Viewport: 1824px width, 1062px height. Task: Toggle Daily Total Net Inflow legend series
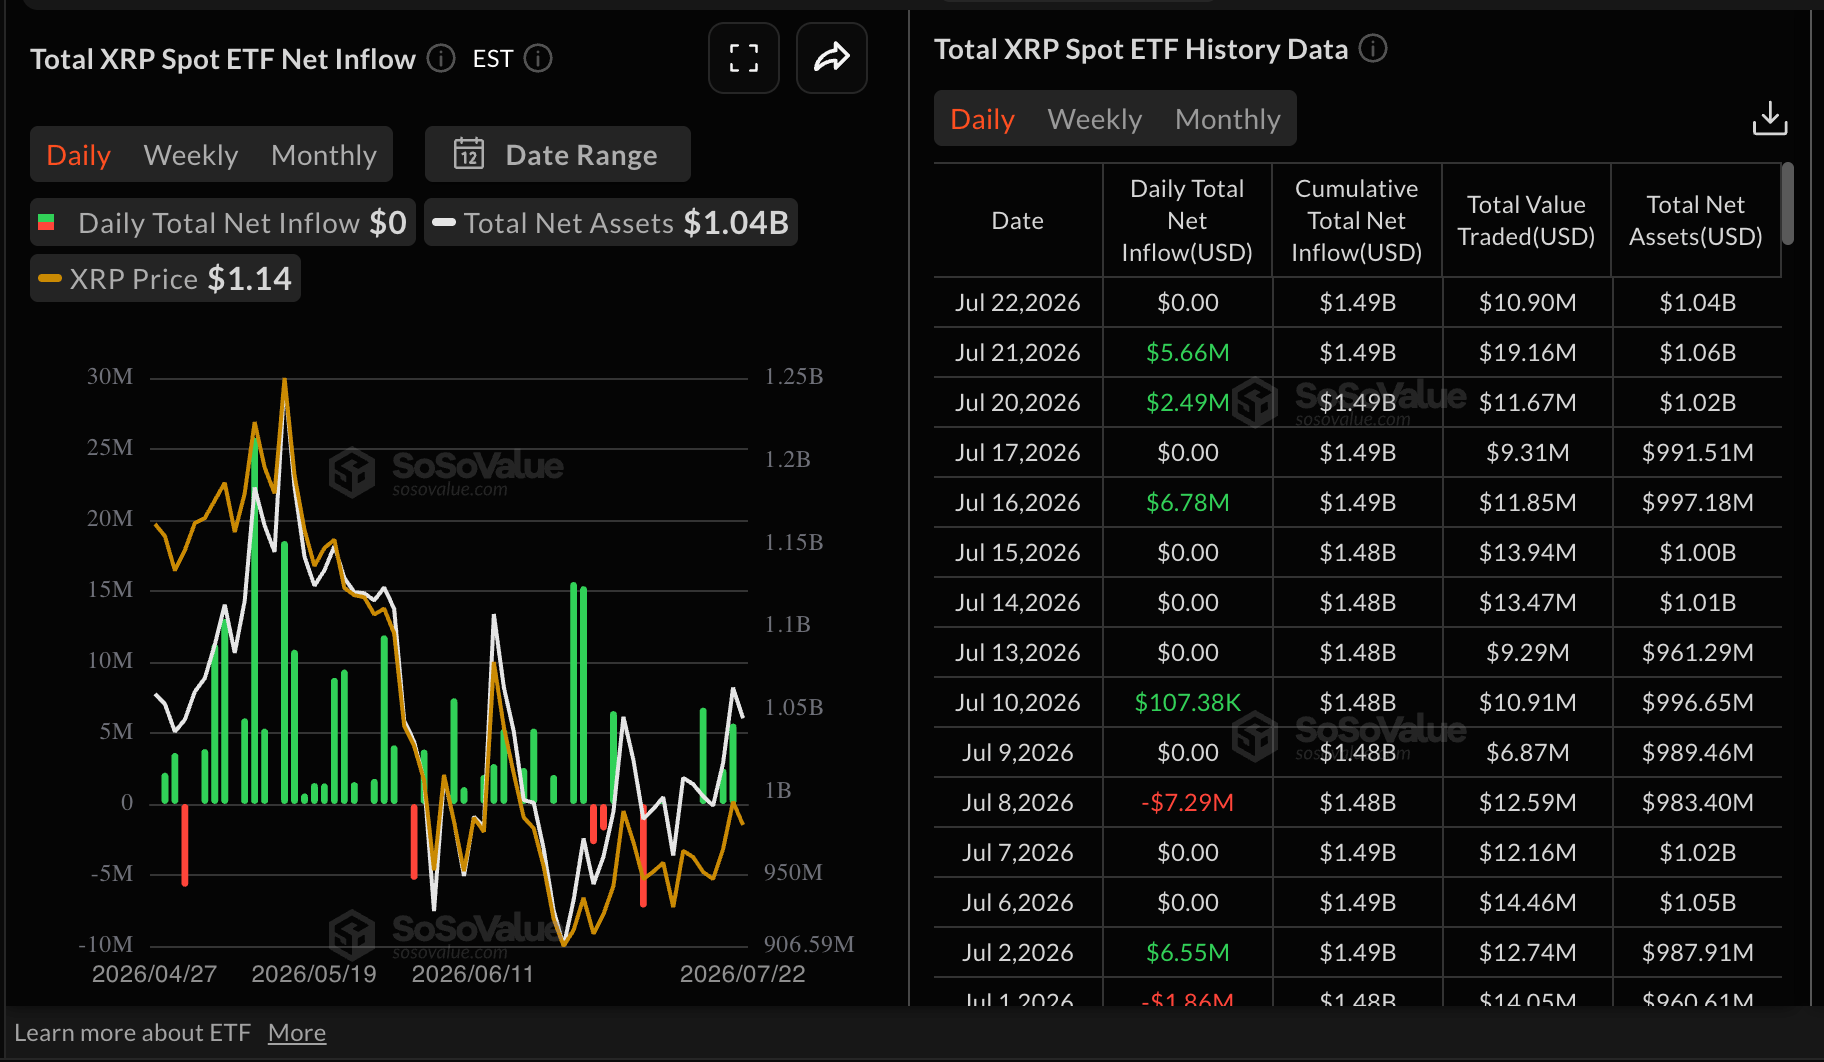point(223,222)
